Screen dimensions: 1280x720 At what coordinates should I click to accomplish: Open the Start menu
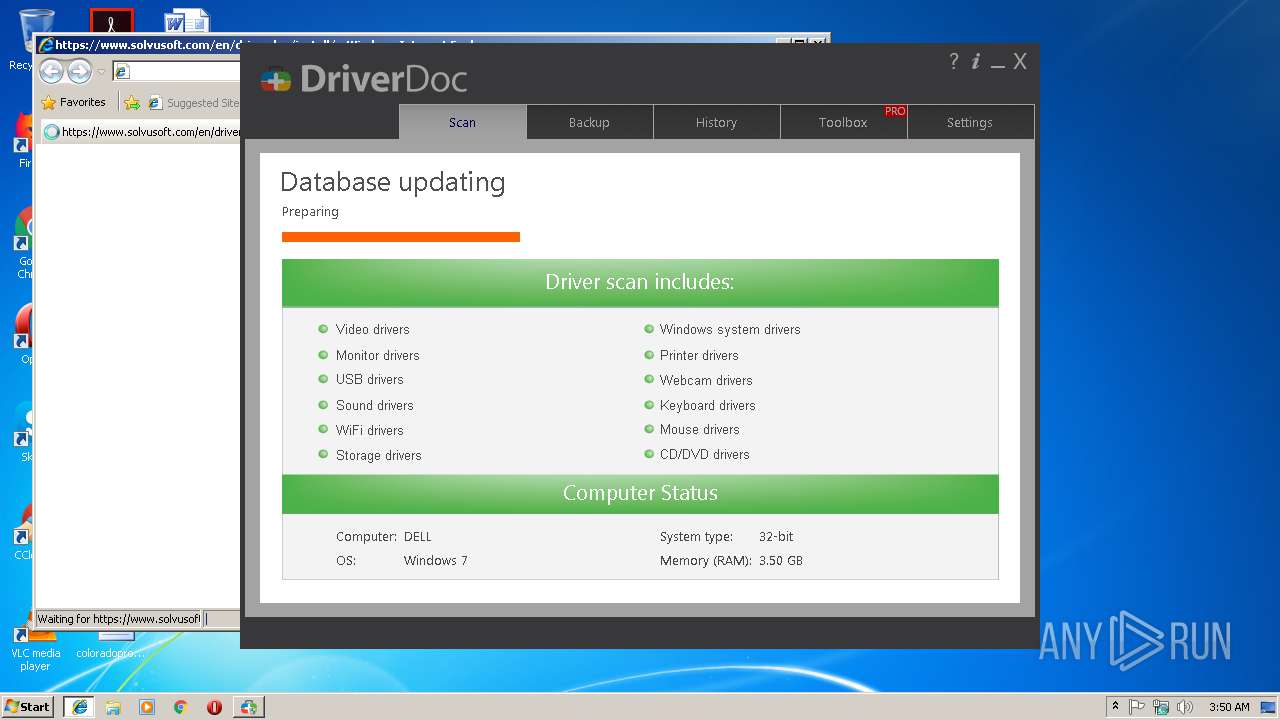tap(28, 707)
